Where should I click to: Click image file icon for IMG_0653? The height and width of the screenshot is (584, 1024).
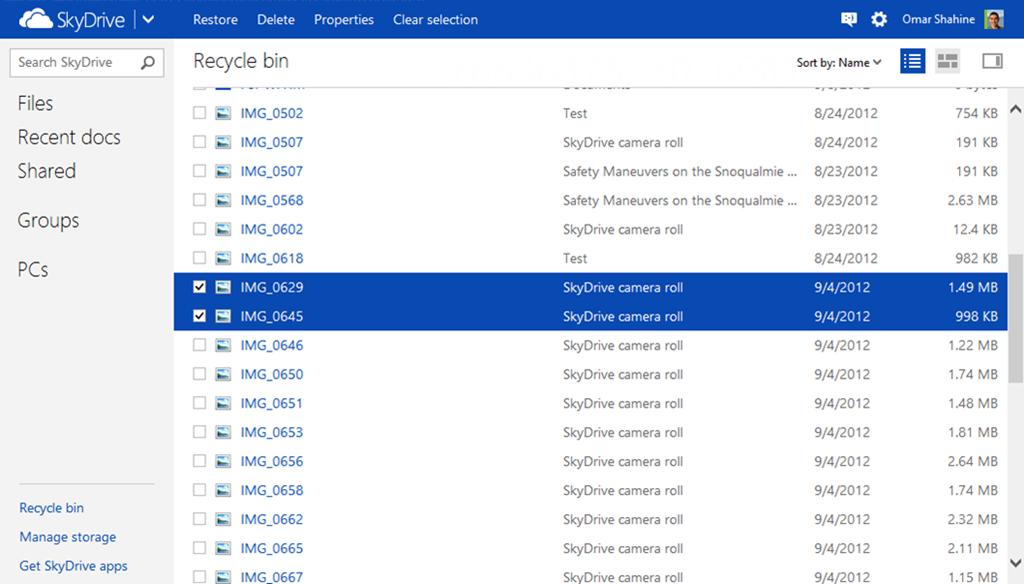coord(223,432)
